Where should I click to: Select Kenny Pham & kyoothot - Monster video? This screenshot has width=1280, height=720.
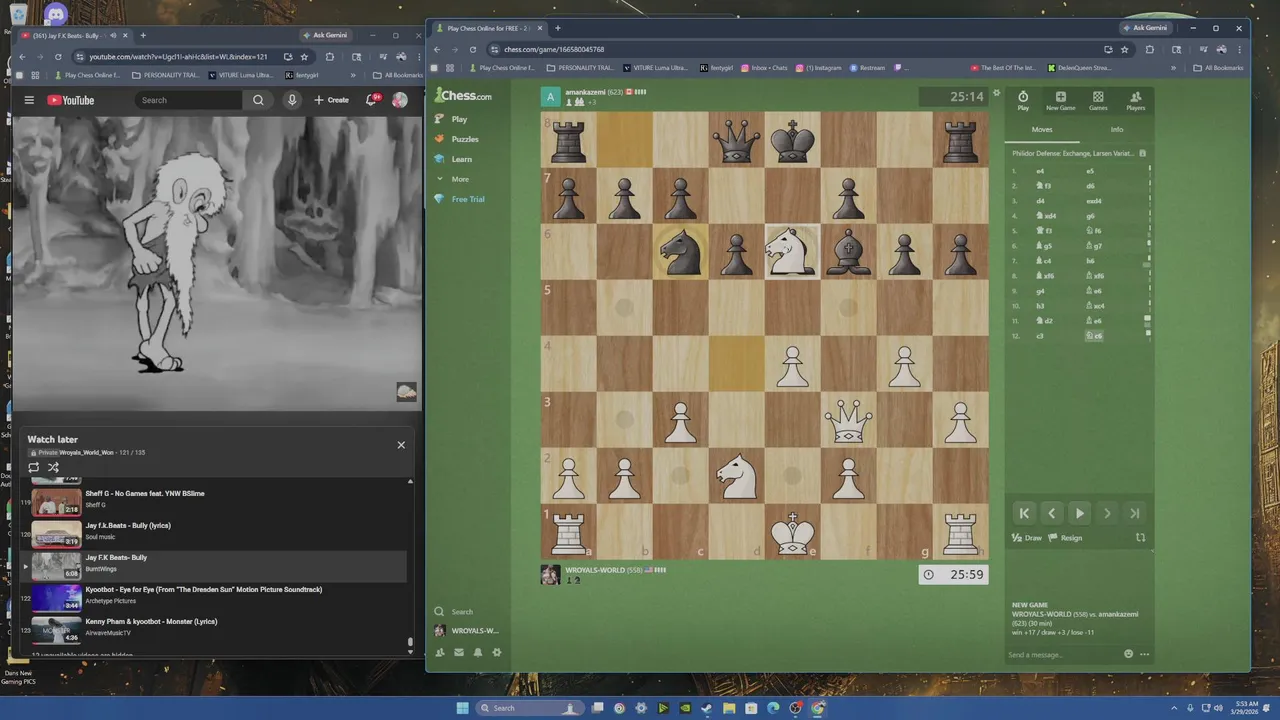pos(215,629)
